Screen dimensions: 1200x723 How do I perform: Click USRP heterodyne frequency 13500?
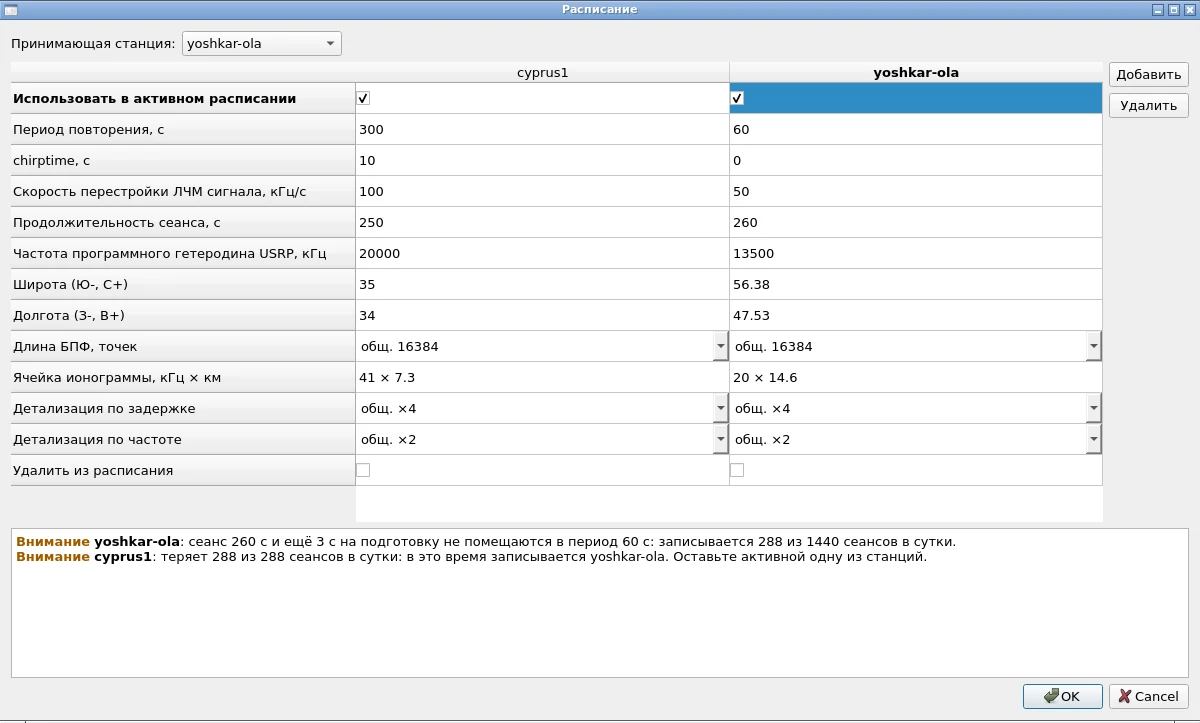[x=916, y=253]
